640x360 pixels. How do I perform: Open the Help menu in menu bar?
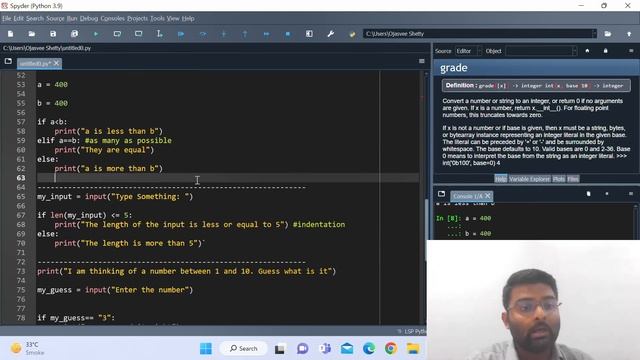(x=188, y=18)
